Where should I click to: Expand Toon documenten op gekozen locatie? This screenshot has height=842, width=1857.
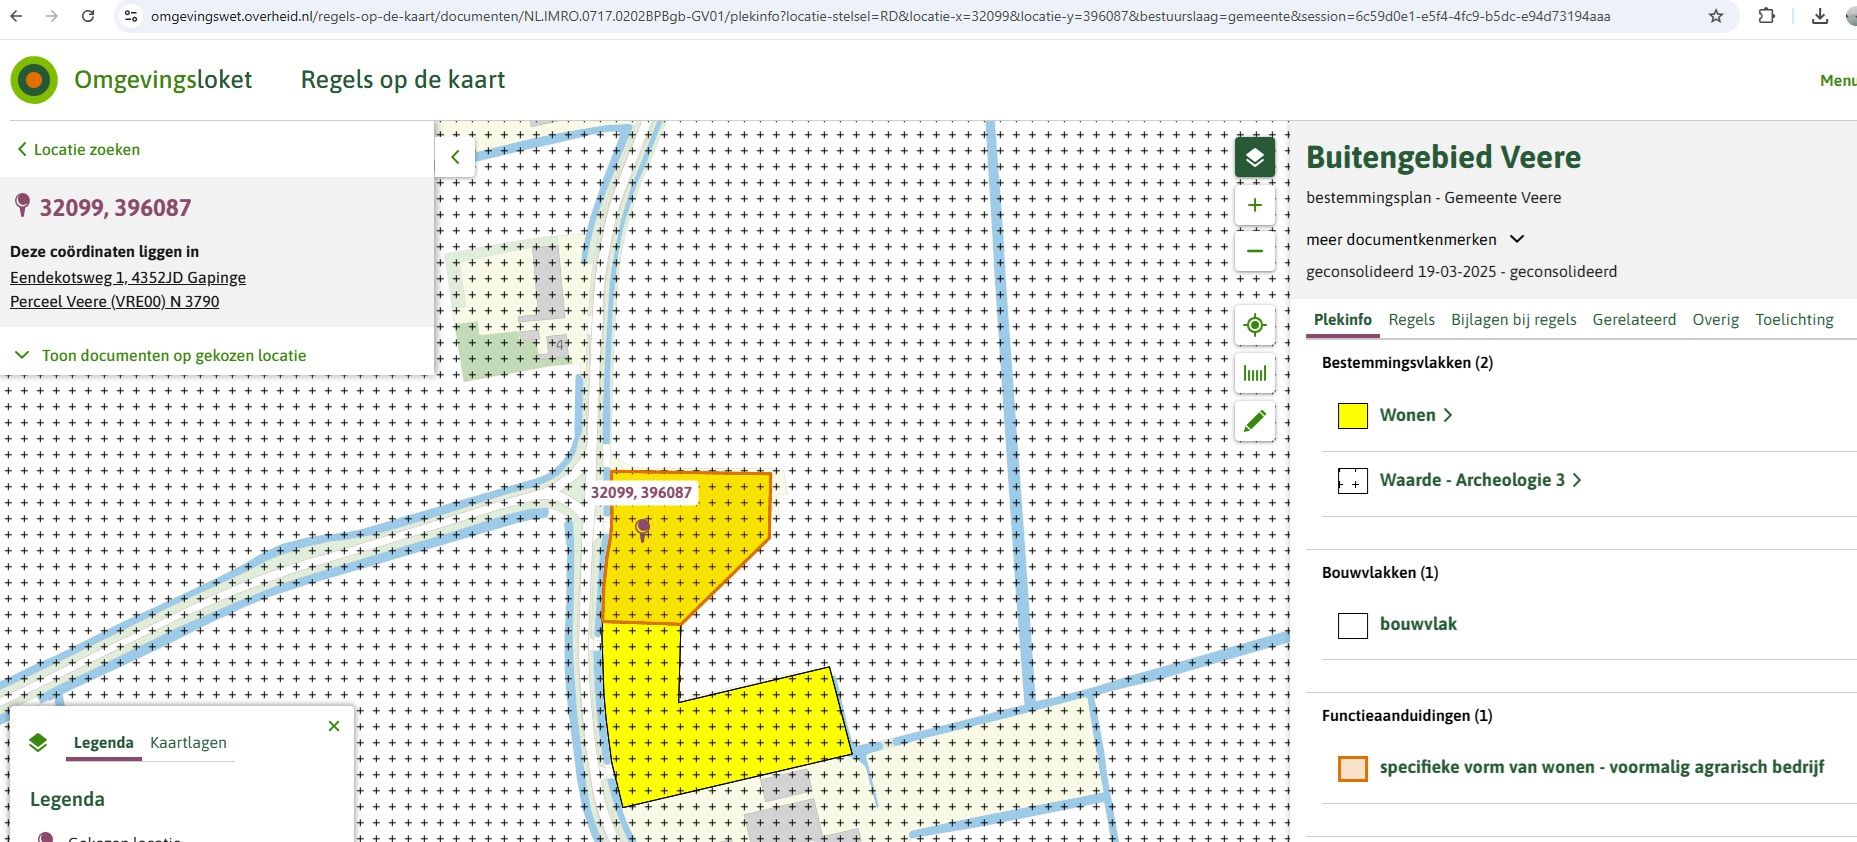pos(161,355)
